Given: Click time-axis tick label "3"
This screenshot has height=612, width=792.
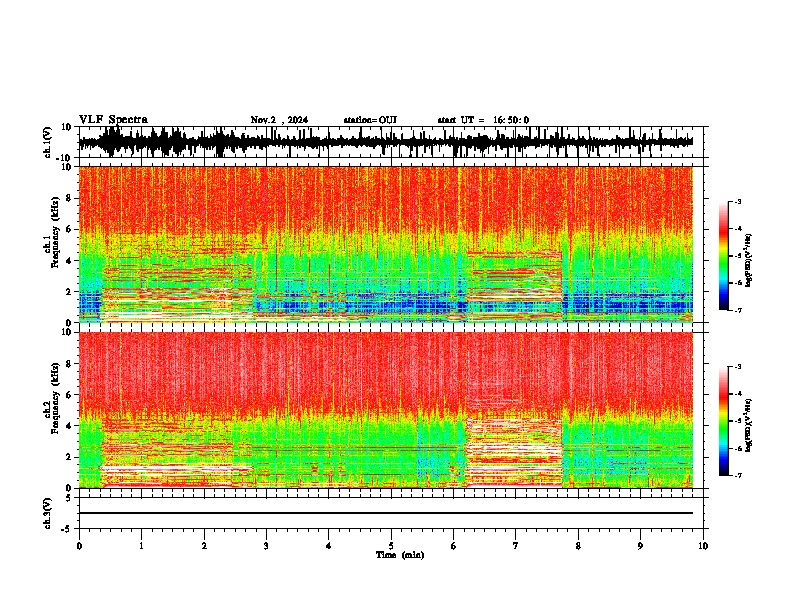Looking at the screenshot, I should pyautogui.click(x=266, y=546).
